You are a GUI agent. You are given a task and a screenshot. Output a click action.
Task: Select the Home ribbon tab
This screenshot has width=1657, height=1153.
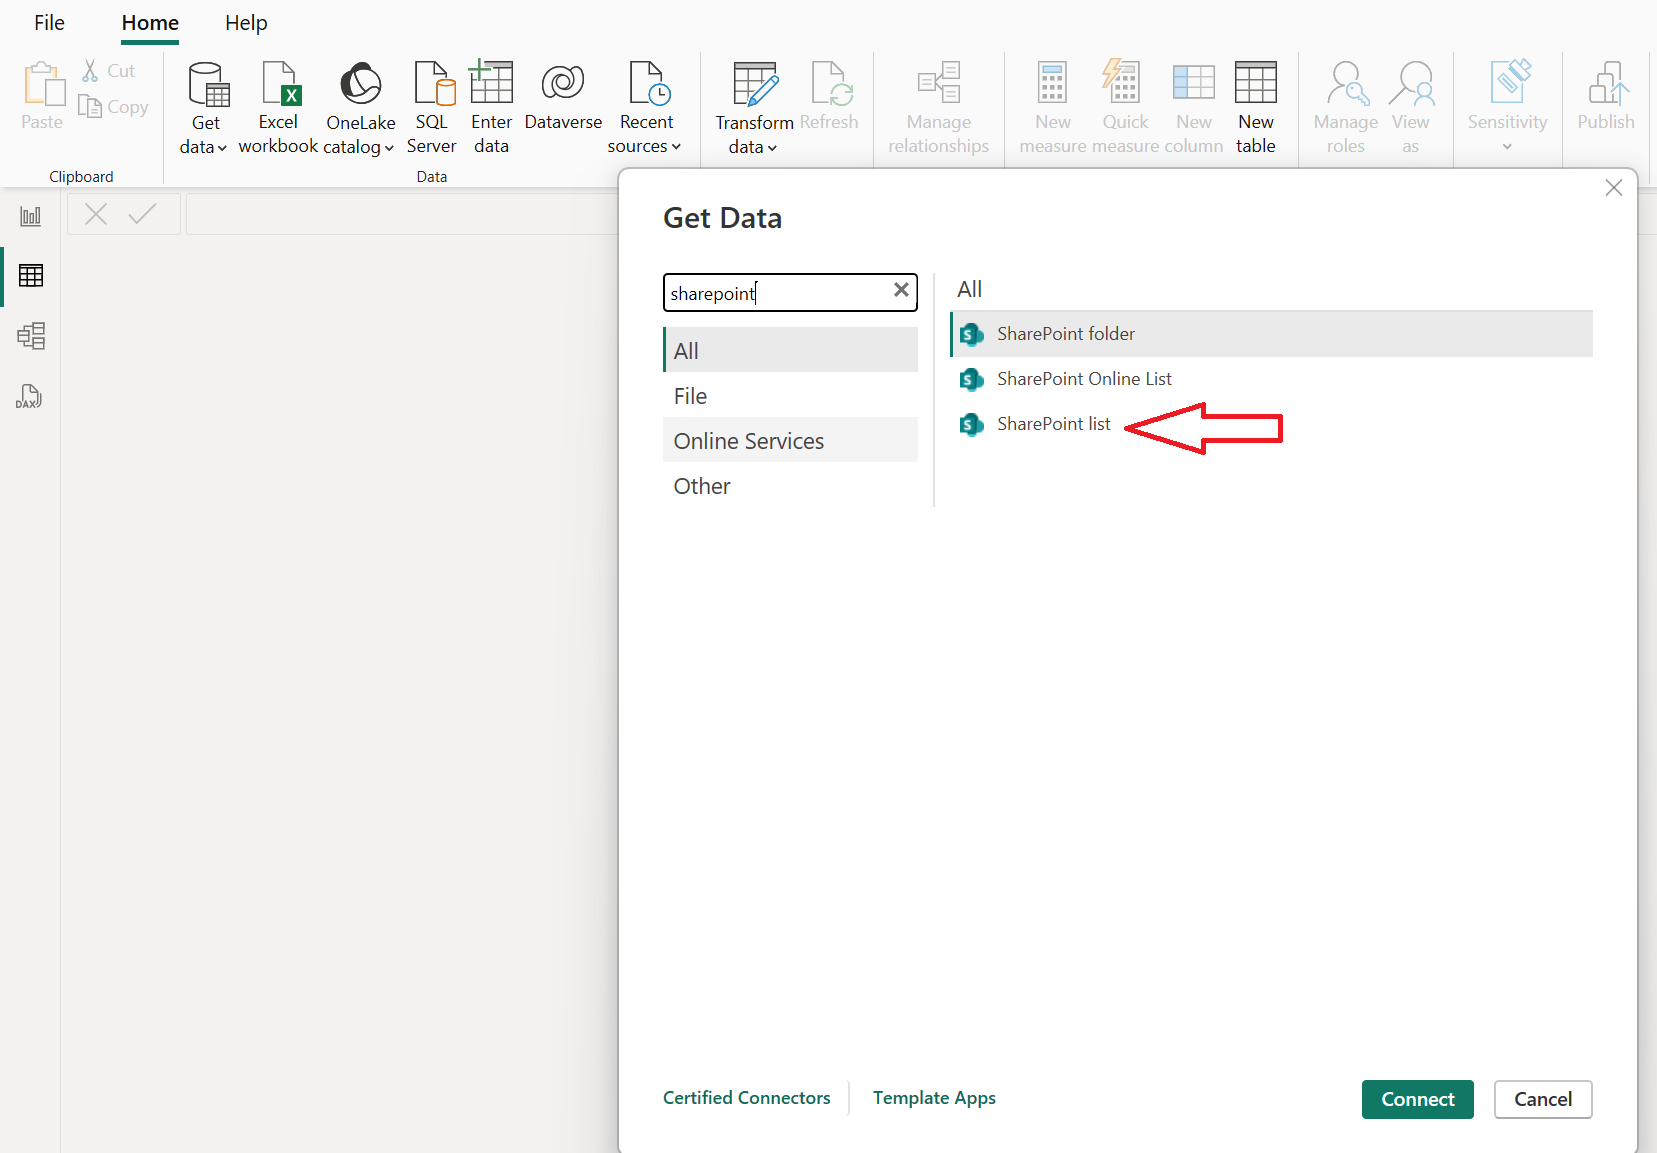(x=150, y=23)
